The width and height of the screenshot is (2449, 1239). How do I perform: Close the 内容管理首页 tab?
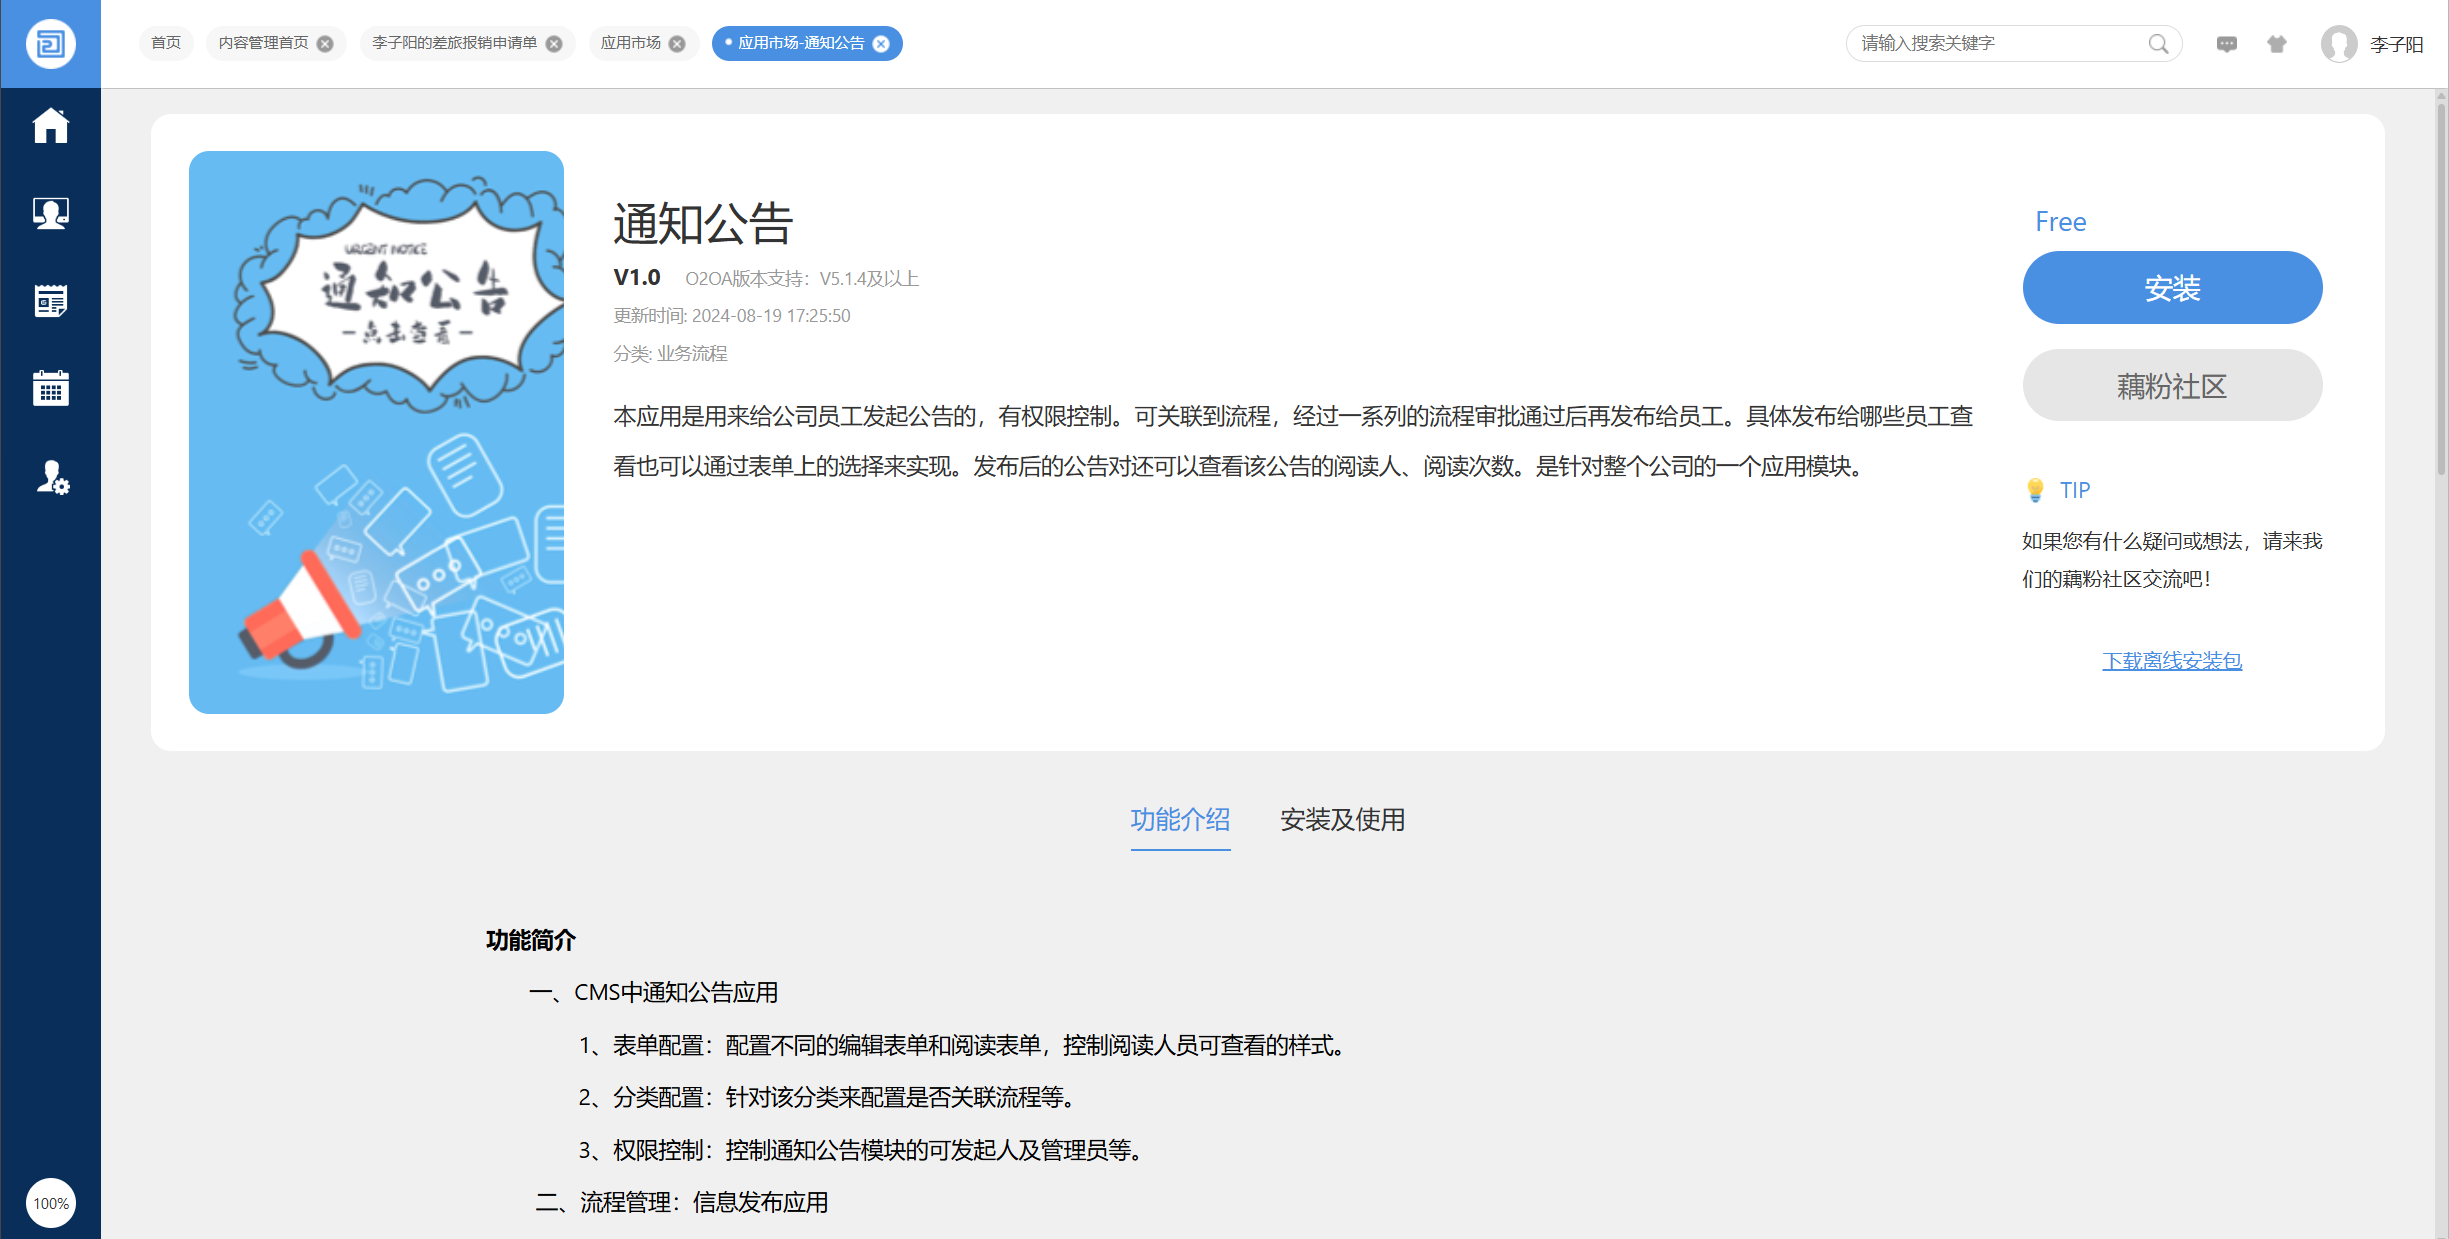pos(325,44)
